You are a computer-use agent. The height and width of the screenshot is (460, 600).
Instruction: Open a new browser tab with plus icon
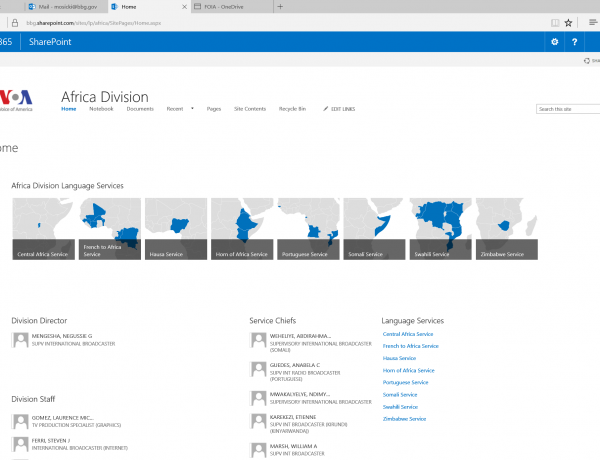point(280,7)
